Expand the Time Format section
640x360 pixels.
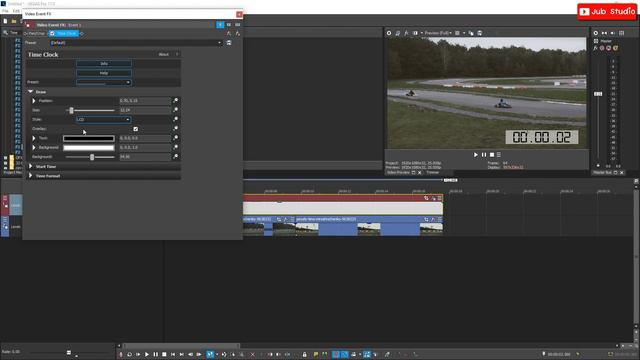coord(31,176)
